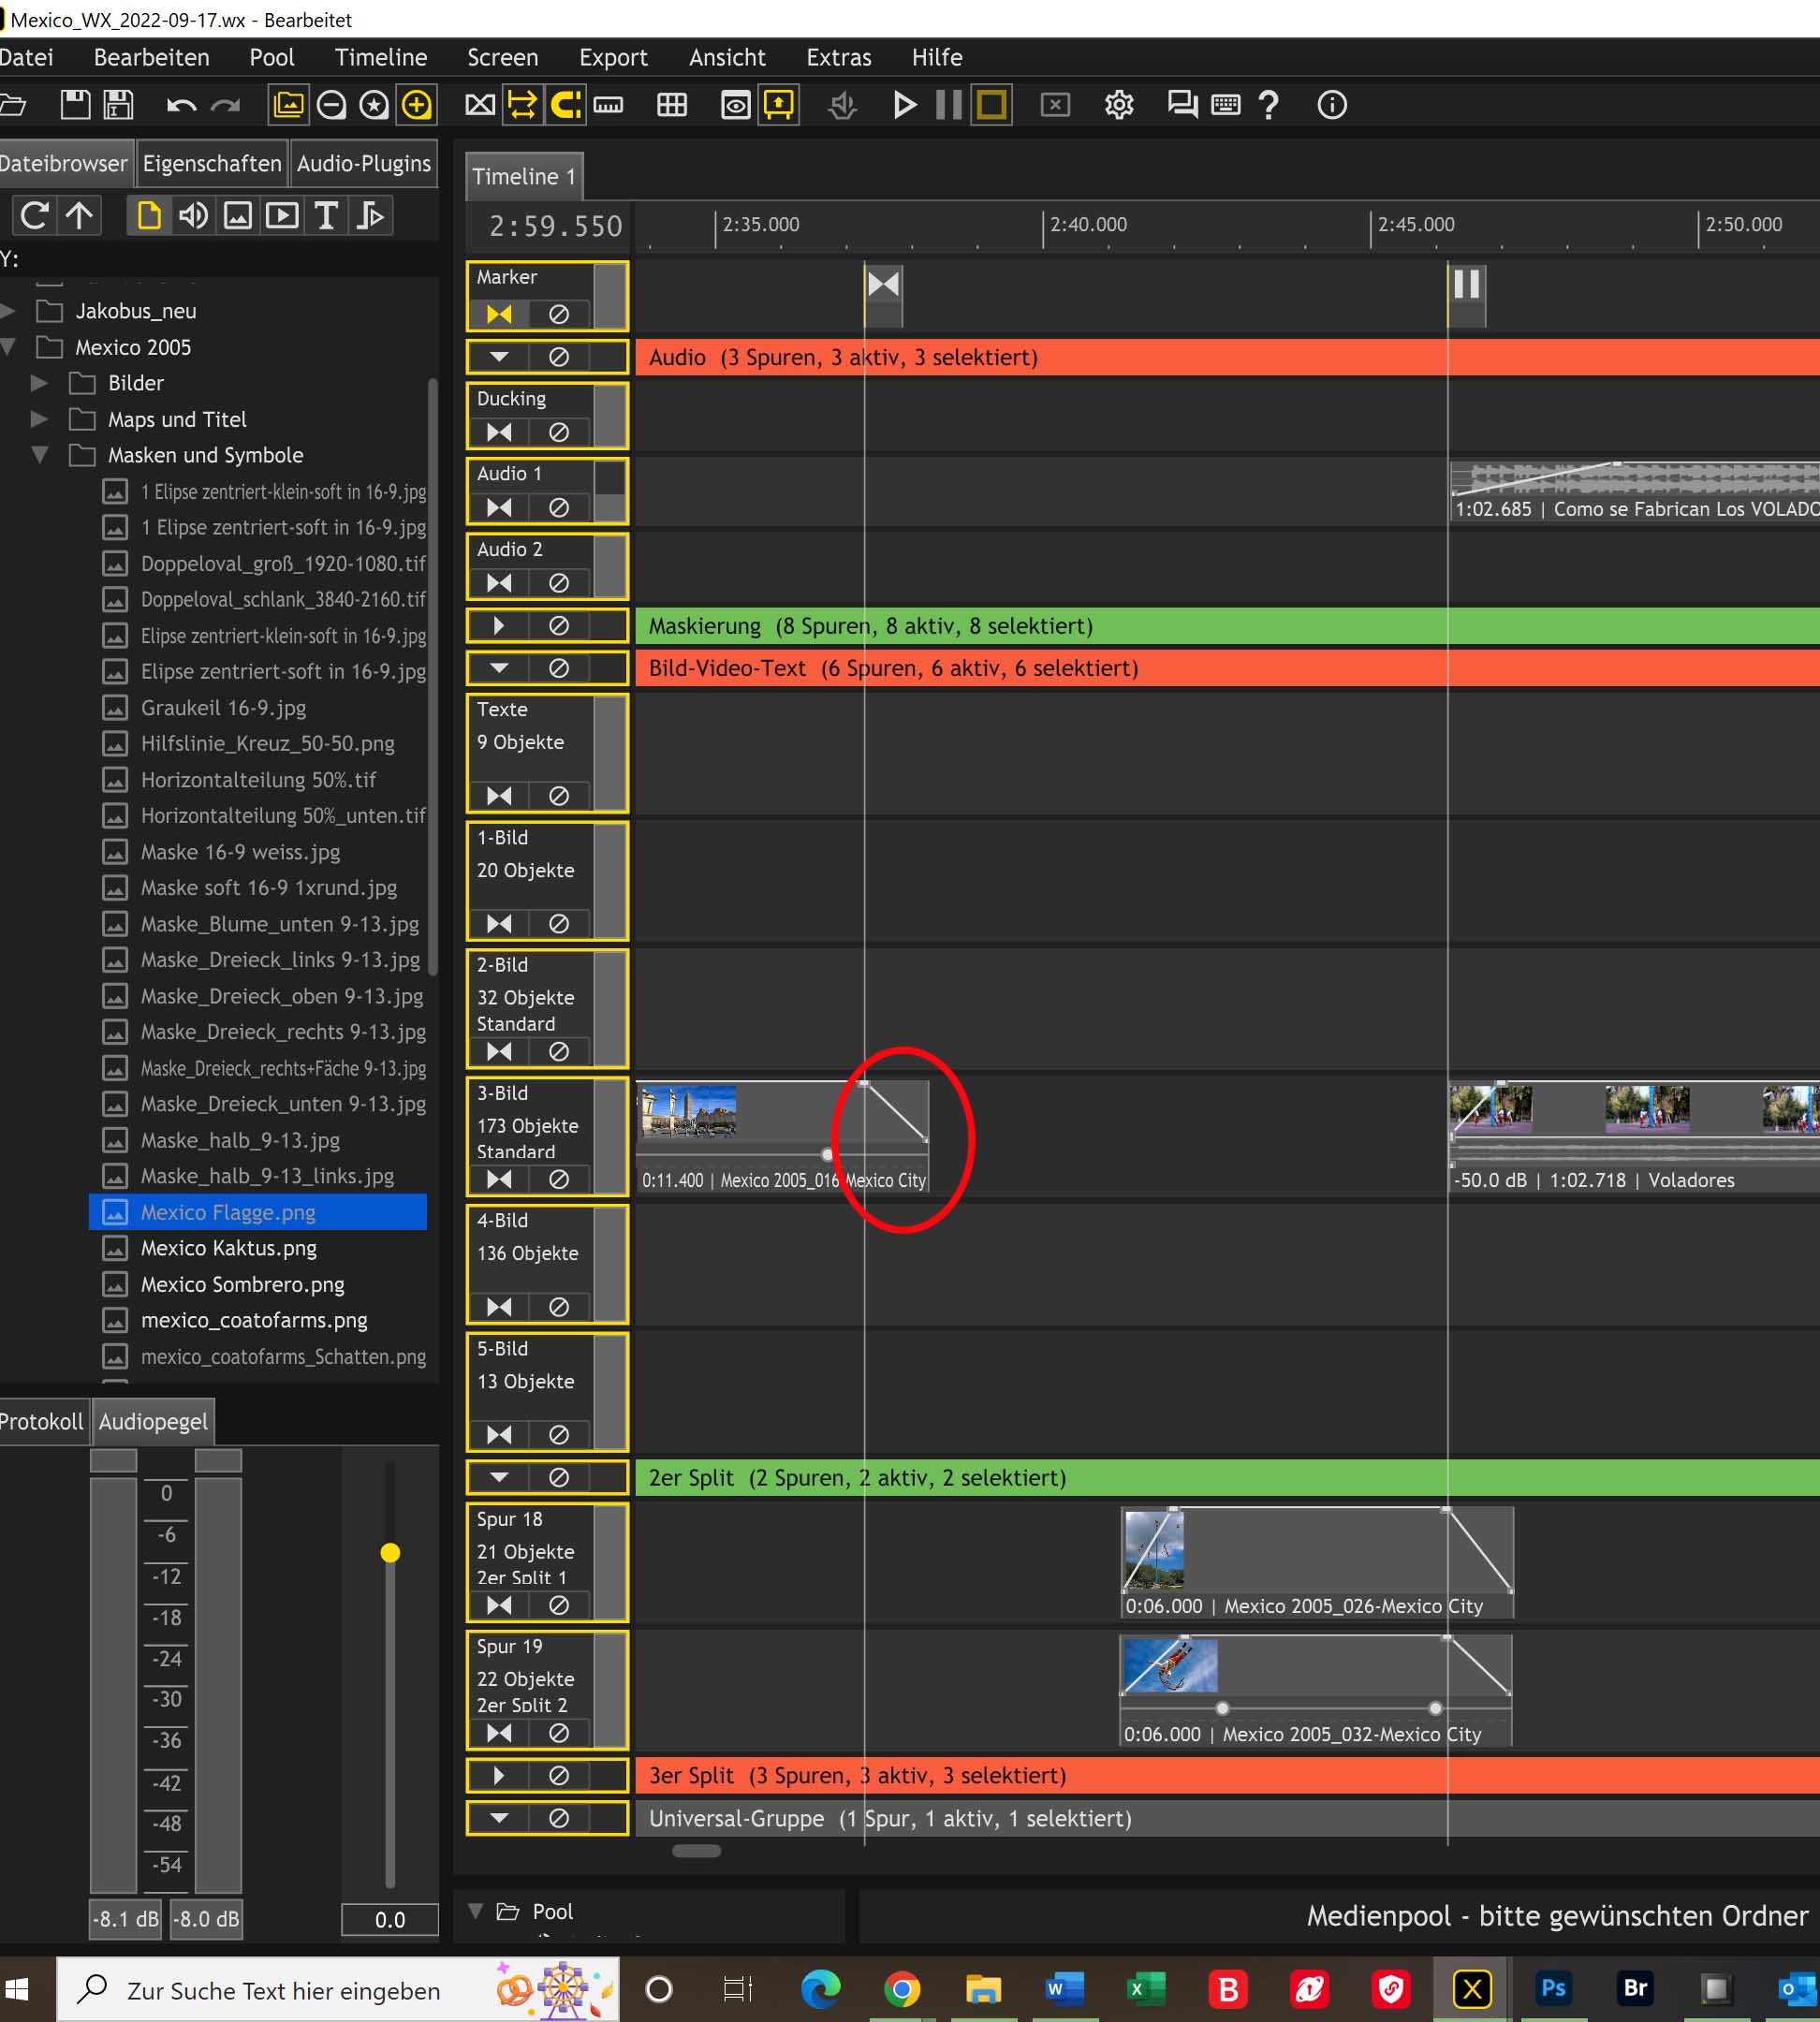1820x2022 pixels.
Task: Click the undo arrow in toolbar
Action: 181,105
